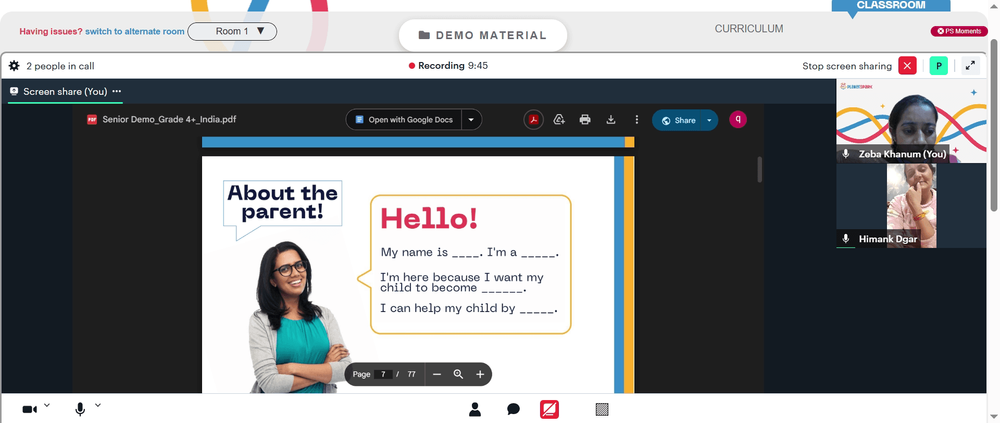Screen dimensions: 1000x423
Task: Open the Room 1 dropdown
Action: tap(232, 31)
